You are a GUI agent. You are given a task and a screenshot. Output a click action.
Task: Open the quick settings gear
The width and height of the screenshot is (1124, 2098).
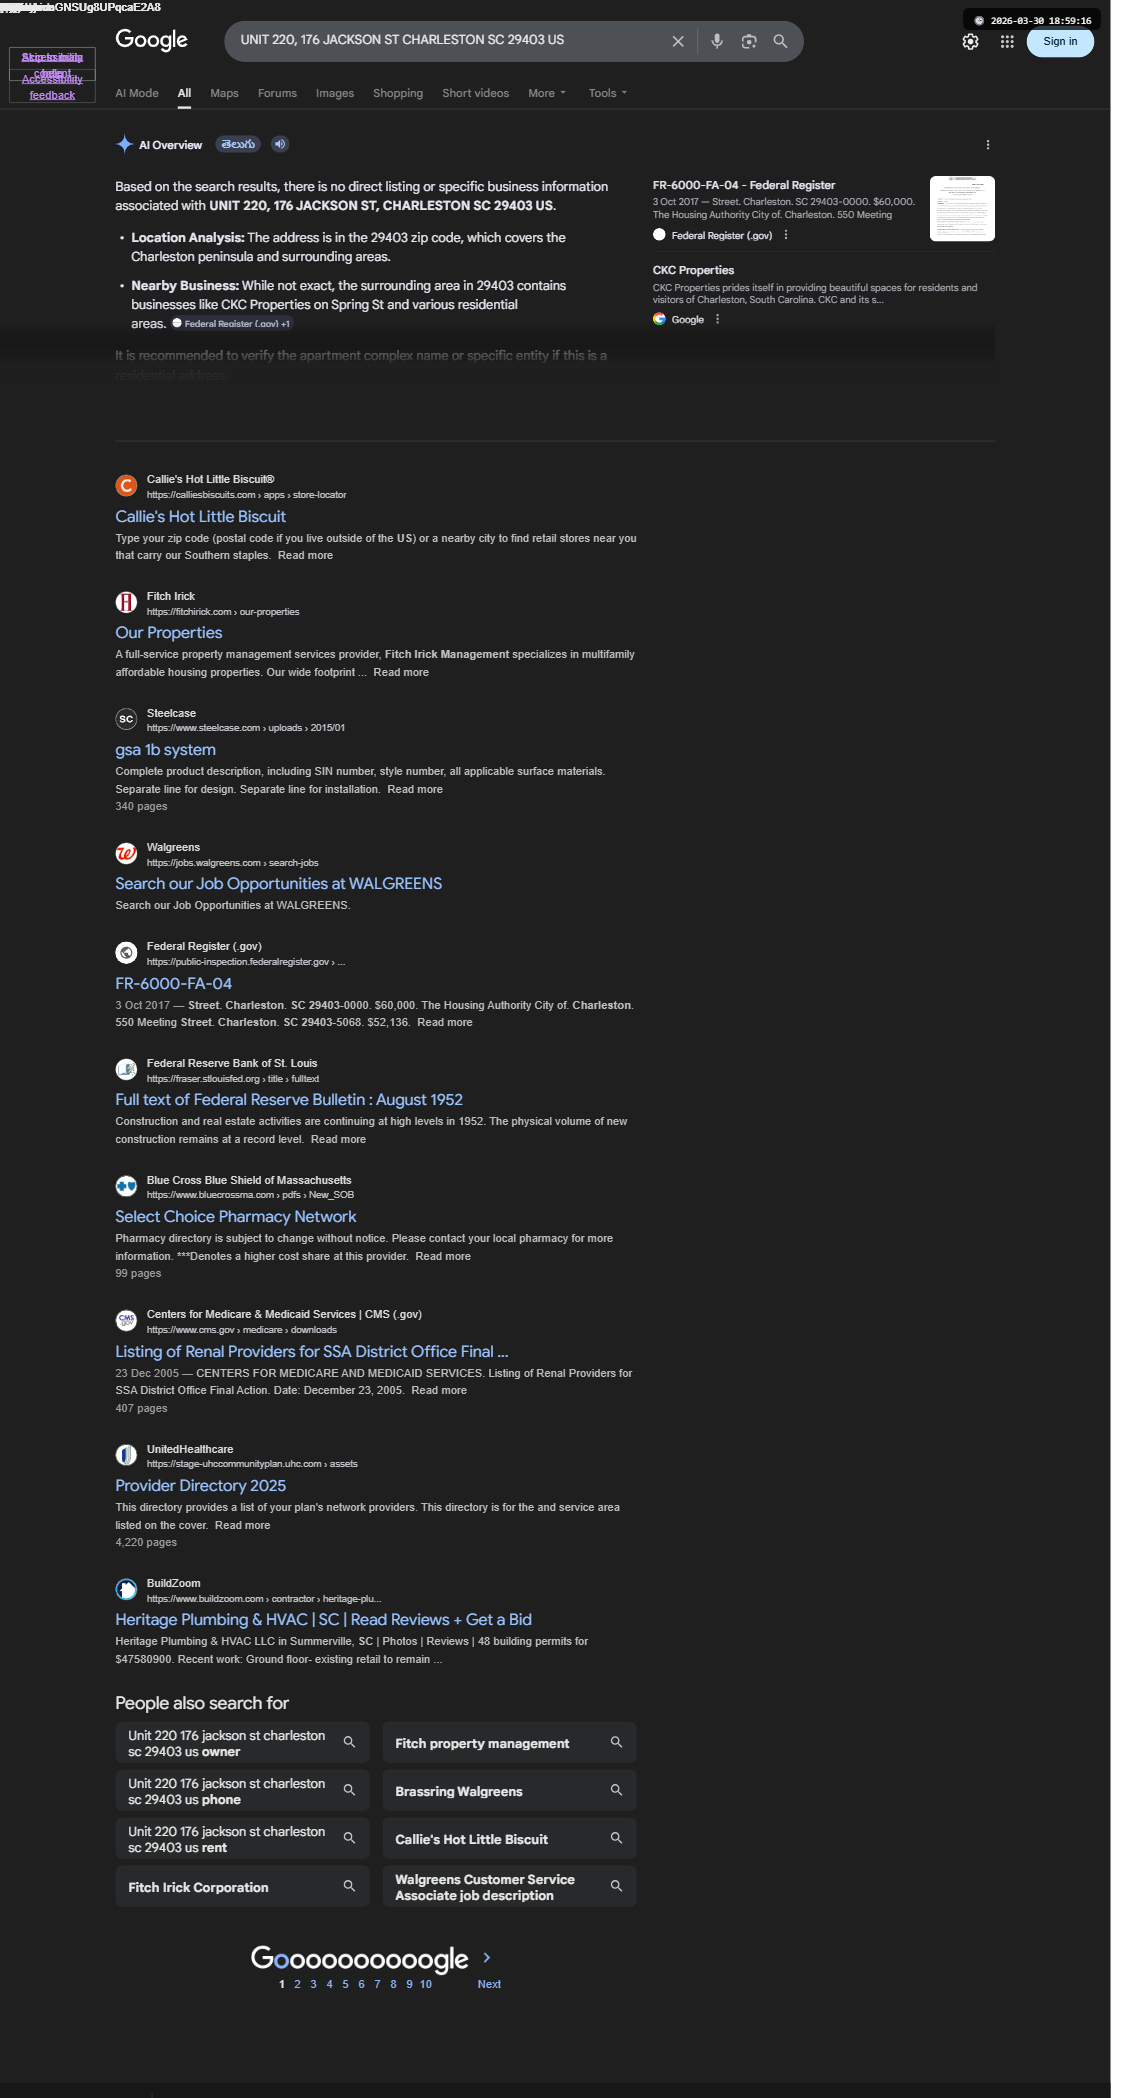point(970,42)
